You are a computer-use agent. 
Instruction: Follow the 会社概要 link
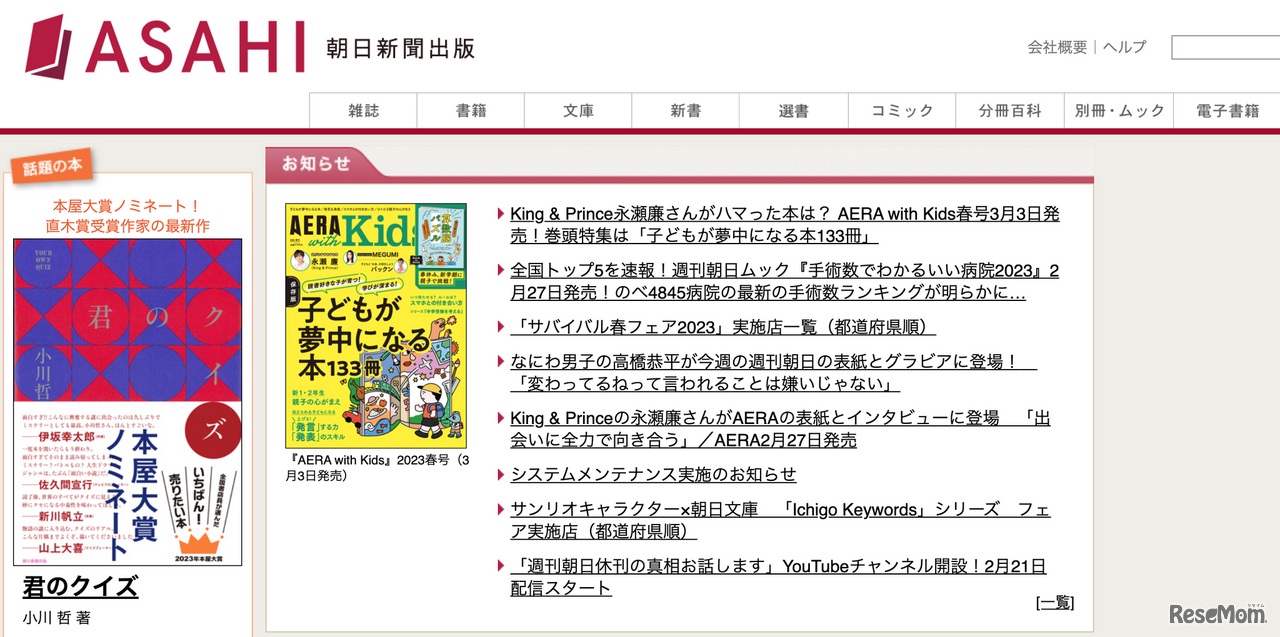[1057, 47]
